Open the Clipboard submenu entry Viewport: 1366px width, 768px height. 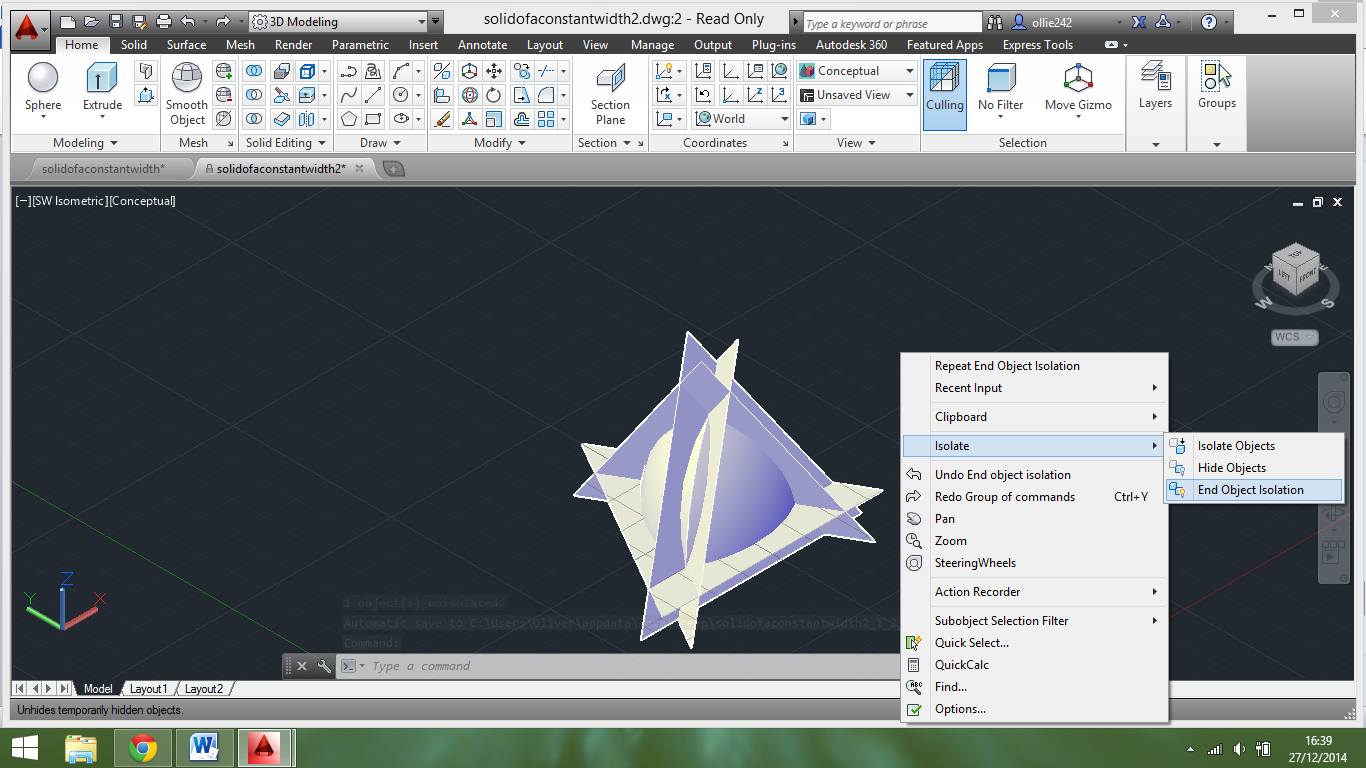click(1035, 417)
